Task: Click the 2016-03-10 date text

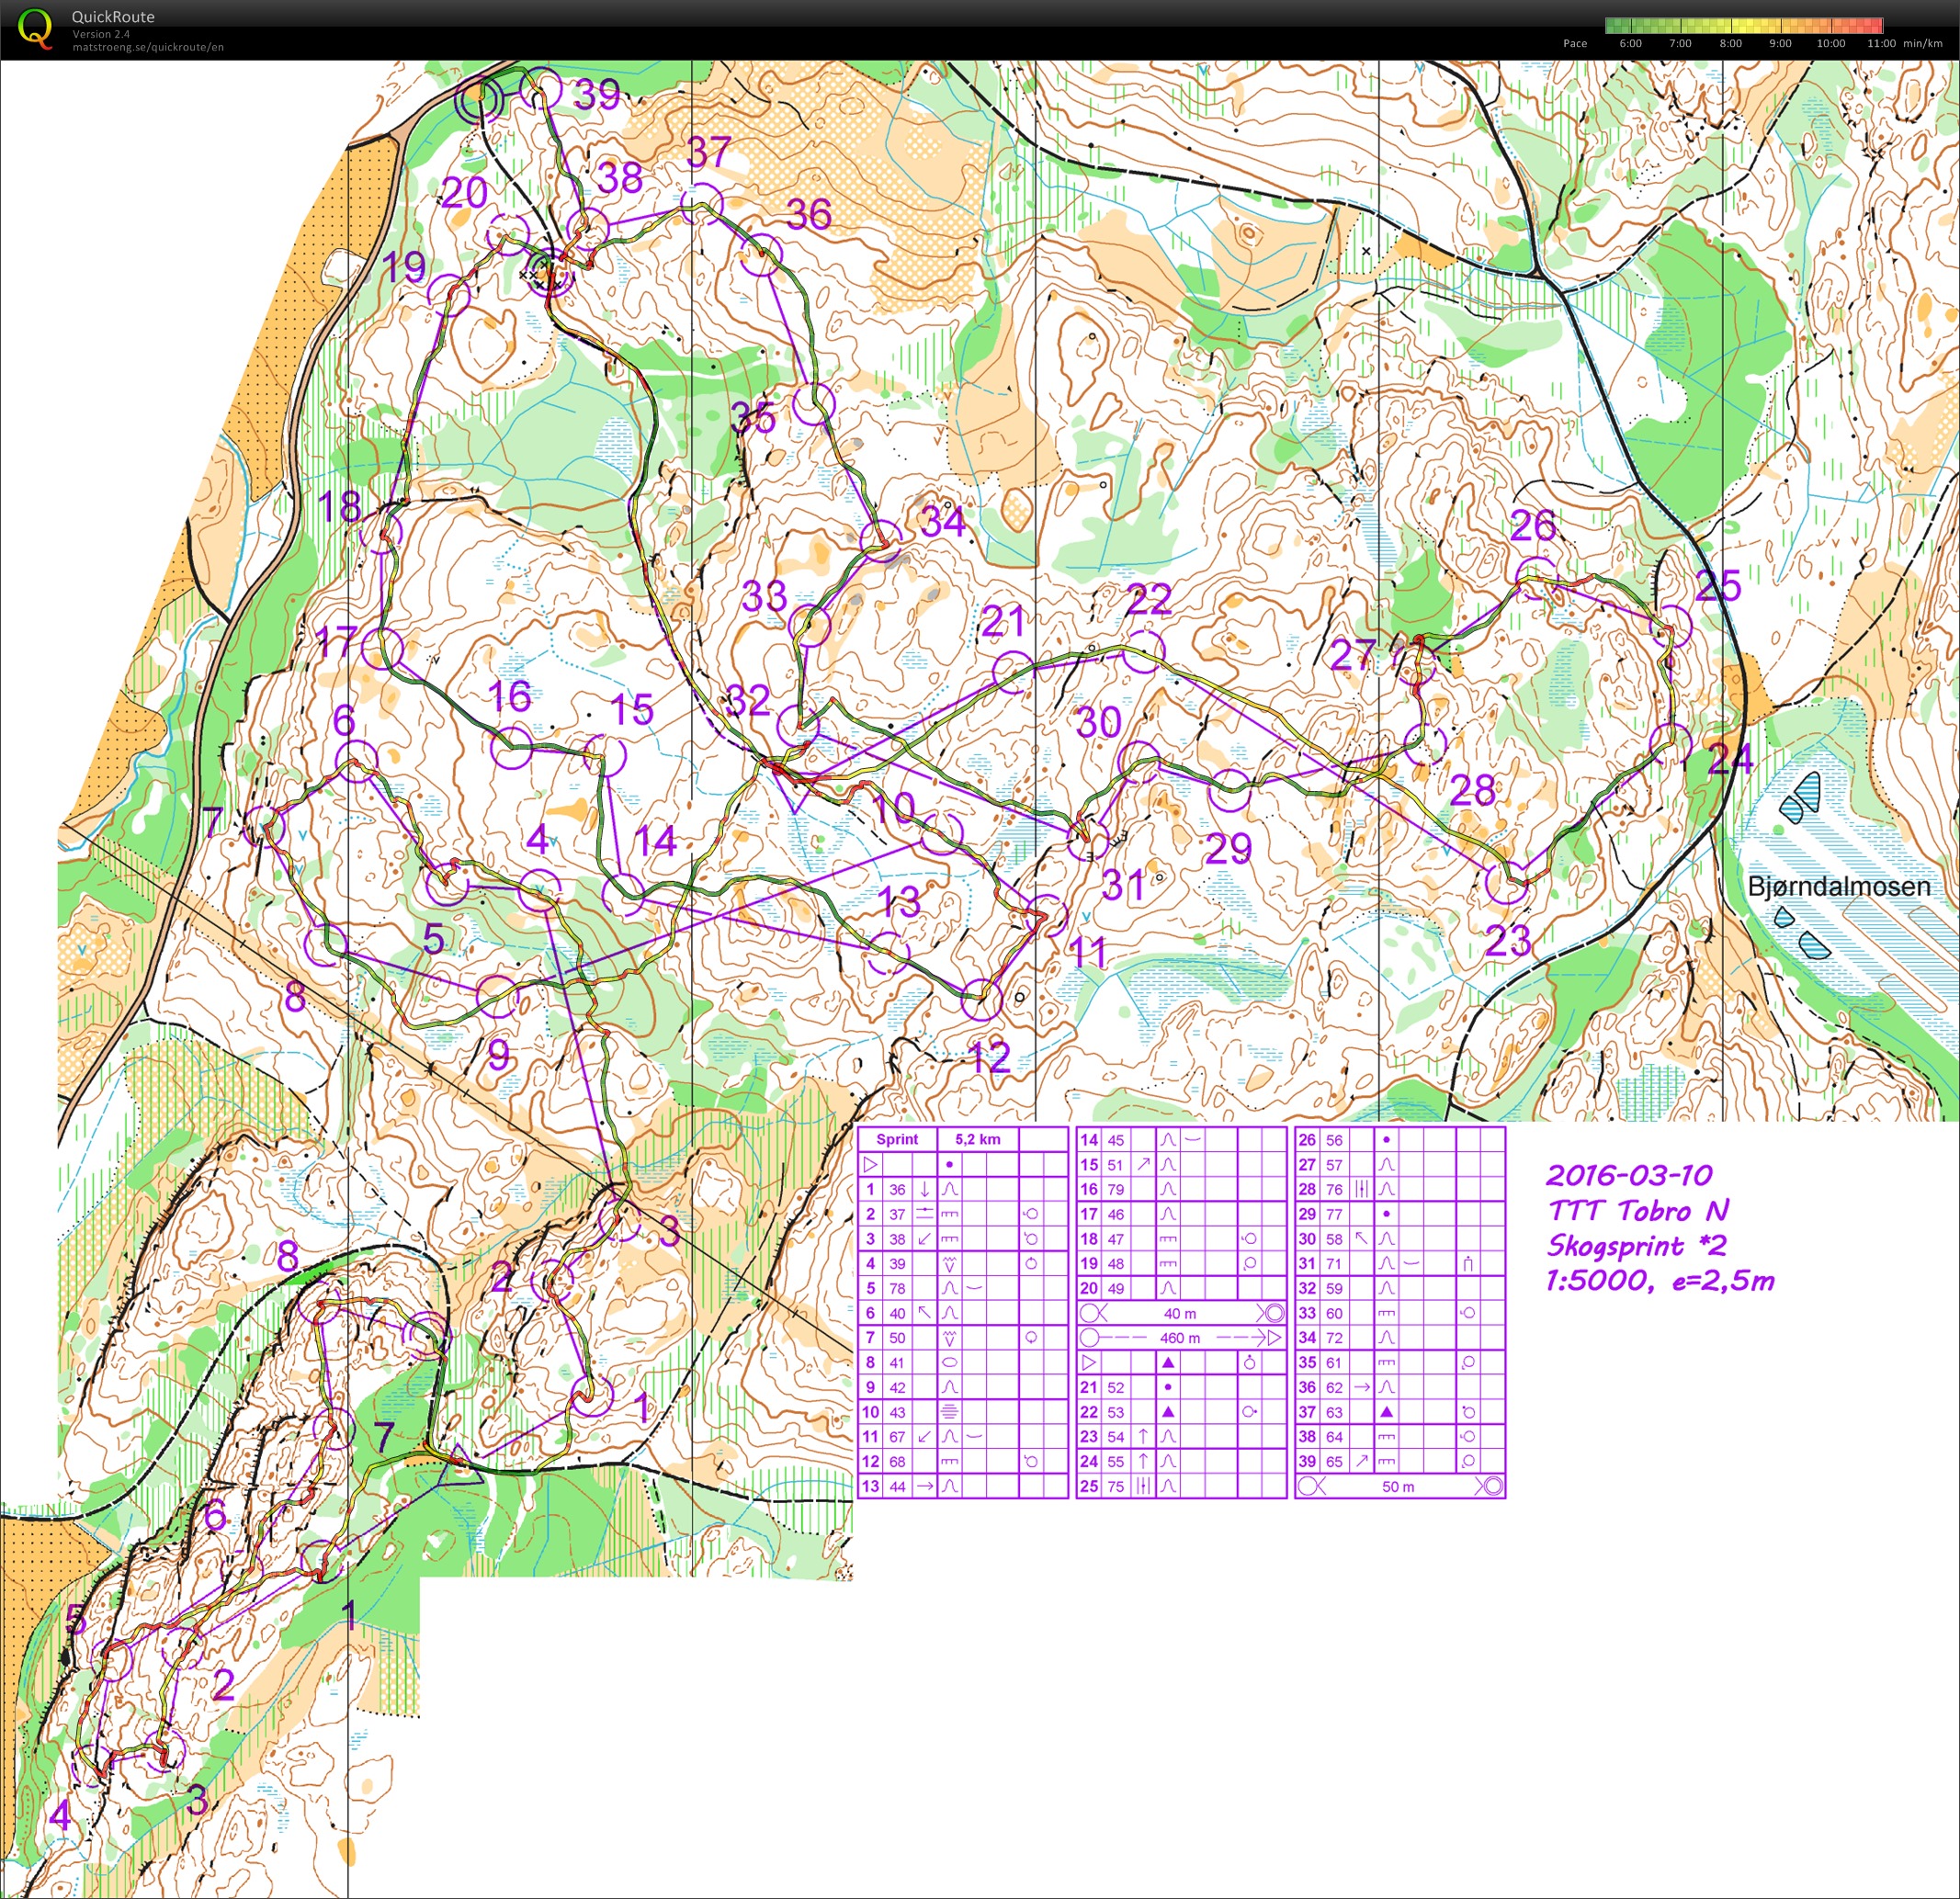Action: 1630,1175
